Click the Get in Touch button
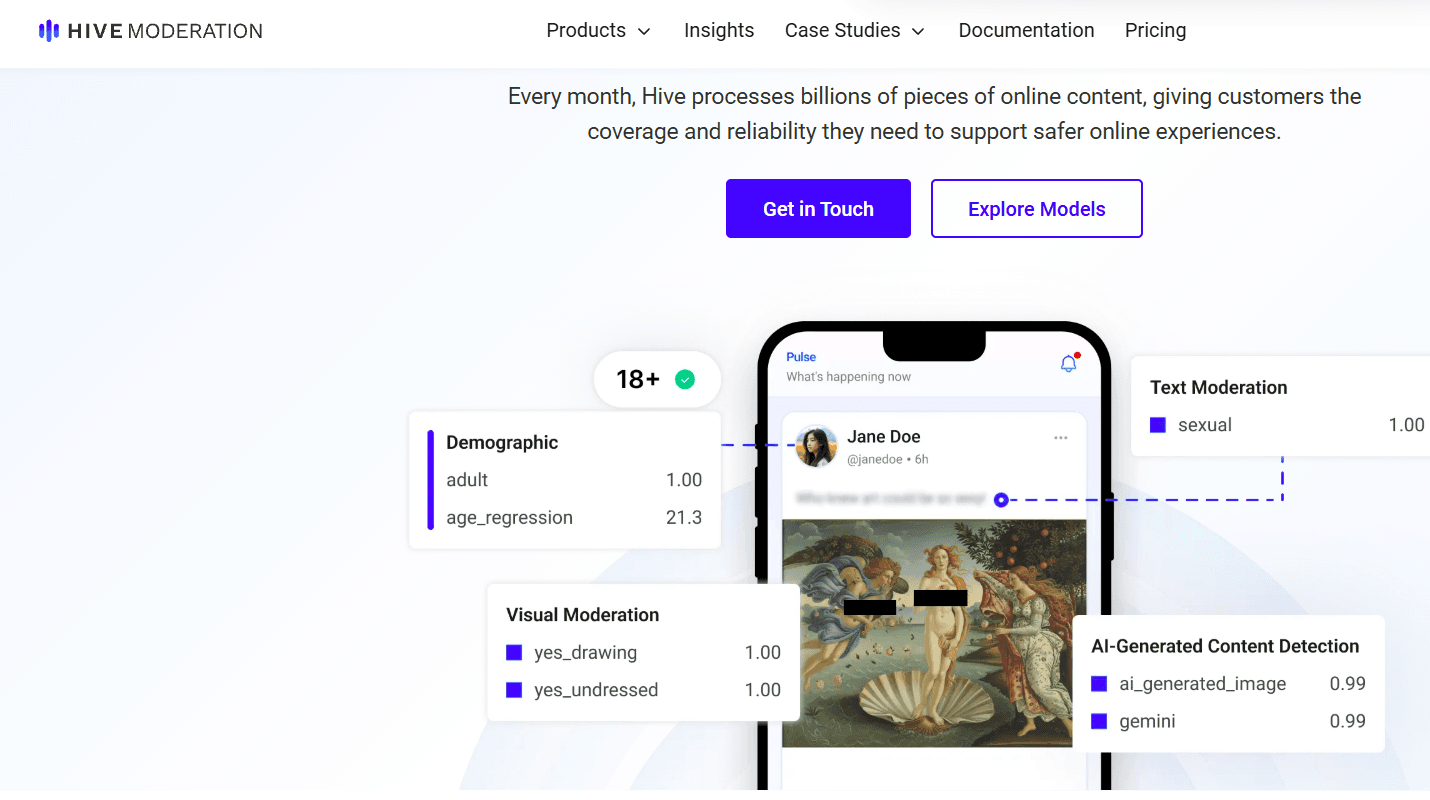 coord(818,208)
